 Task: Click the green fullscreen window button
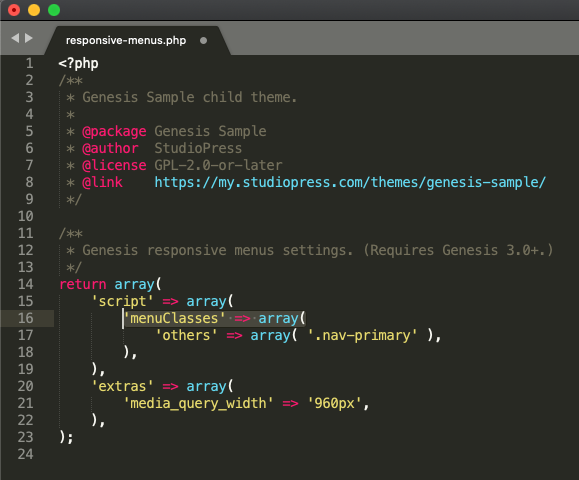54,10
